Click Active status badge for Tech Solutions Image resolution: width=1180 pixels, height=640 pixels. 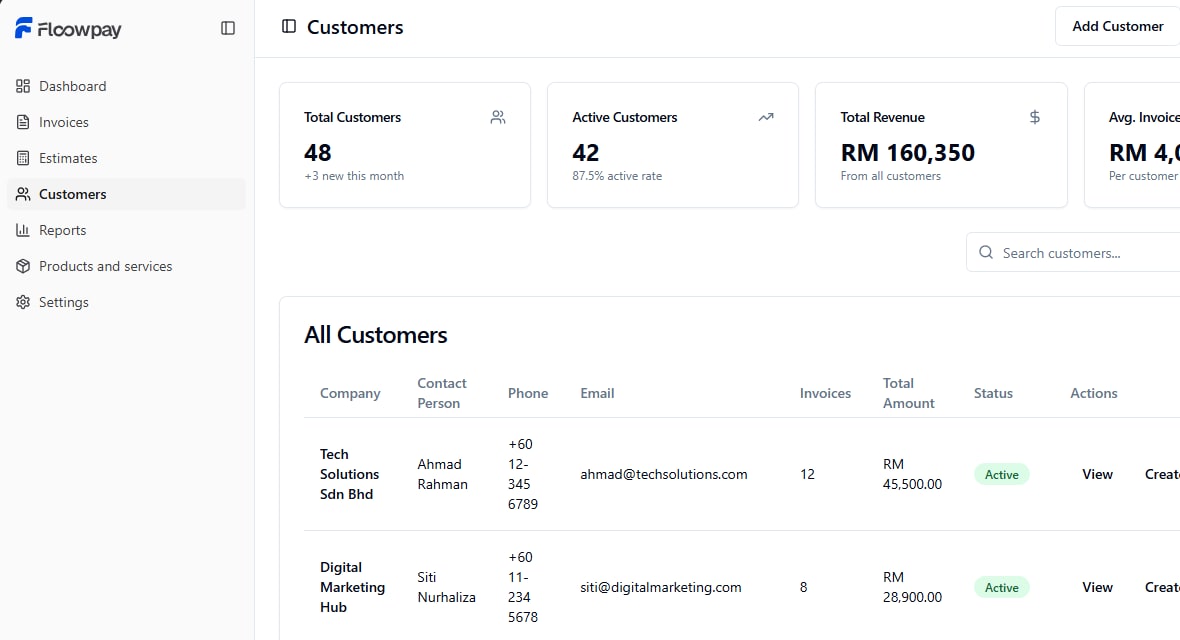click(x=1002, y=474)
